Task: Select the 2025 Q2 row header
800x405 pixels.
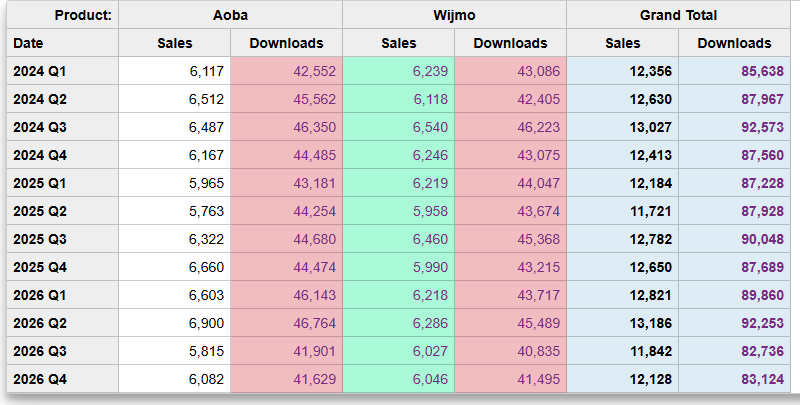Action: 63,211
